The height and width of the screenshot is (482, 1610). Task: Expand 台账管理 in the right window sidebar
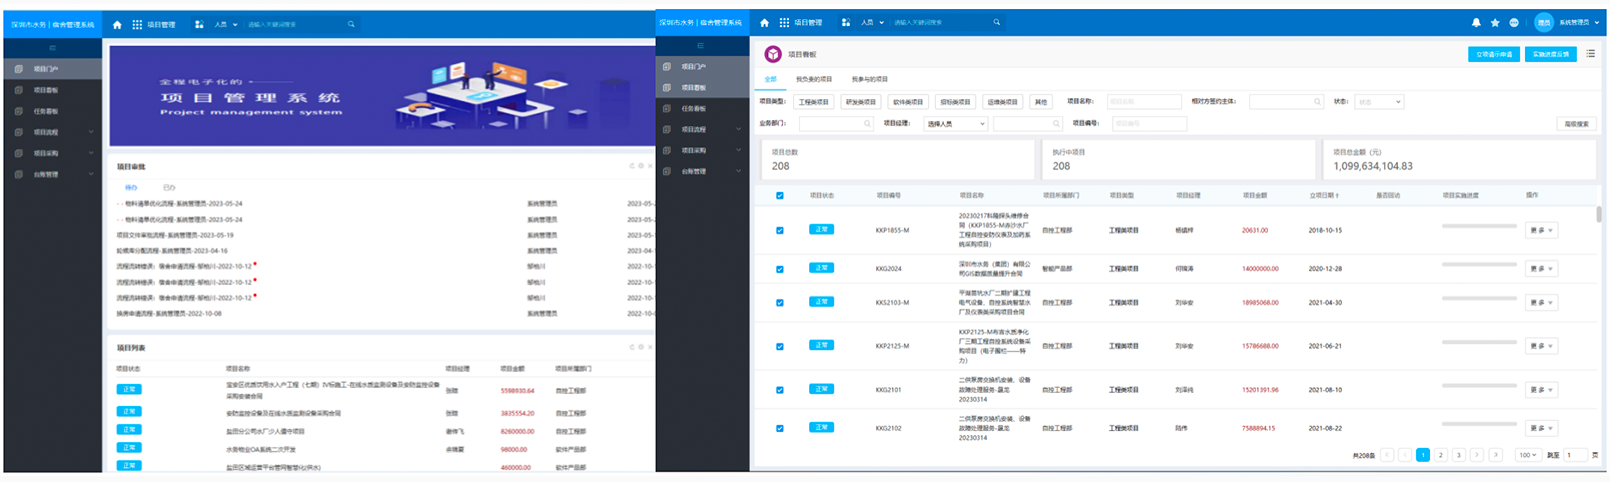[700, 171]
